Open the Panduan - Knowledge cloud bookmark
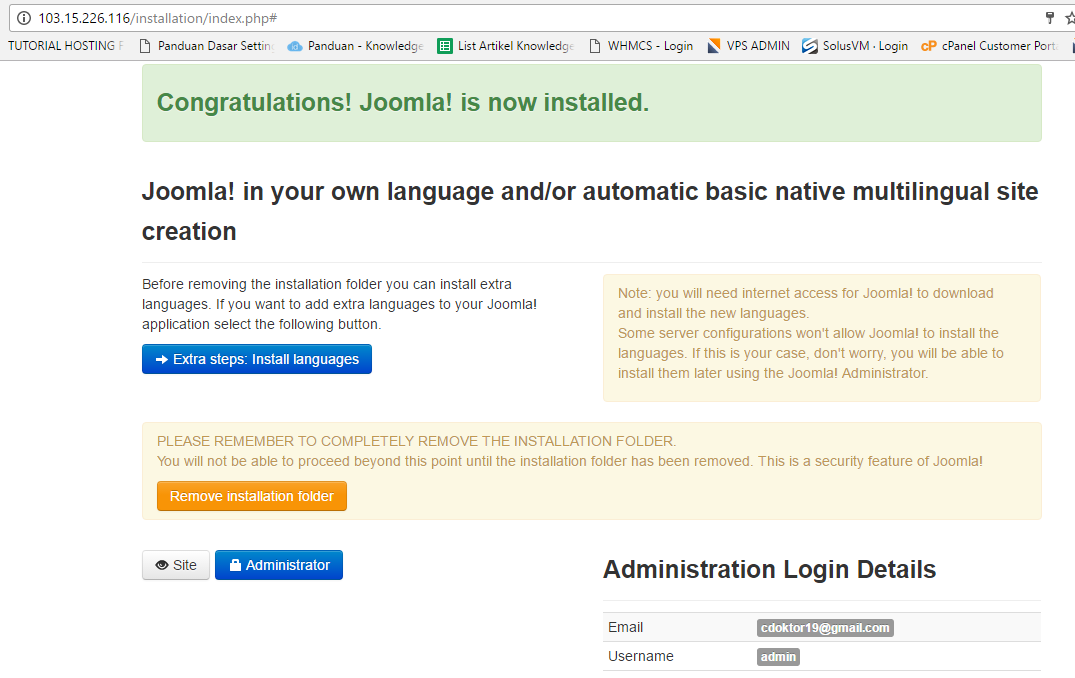The width and height of the screenshot is (1075, 678). pyautogui.click(x=355, y=46)
